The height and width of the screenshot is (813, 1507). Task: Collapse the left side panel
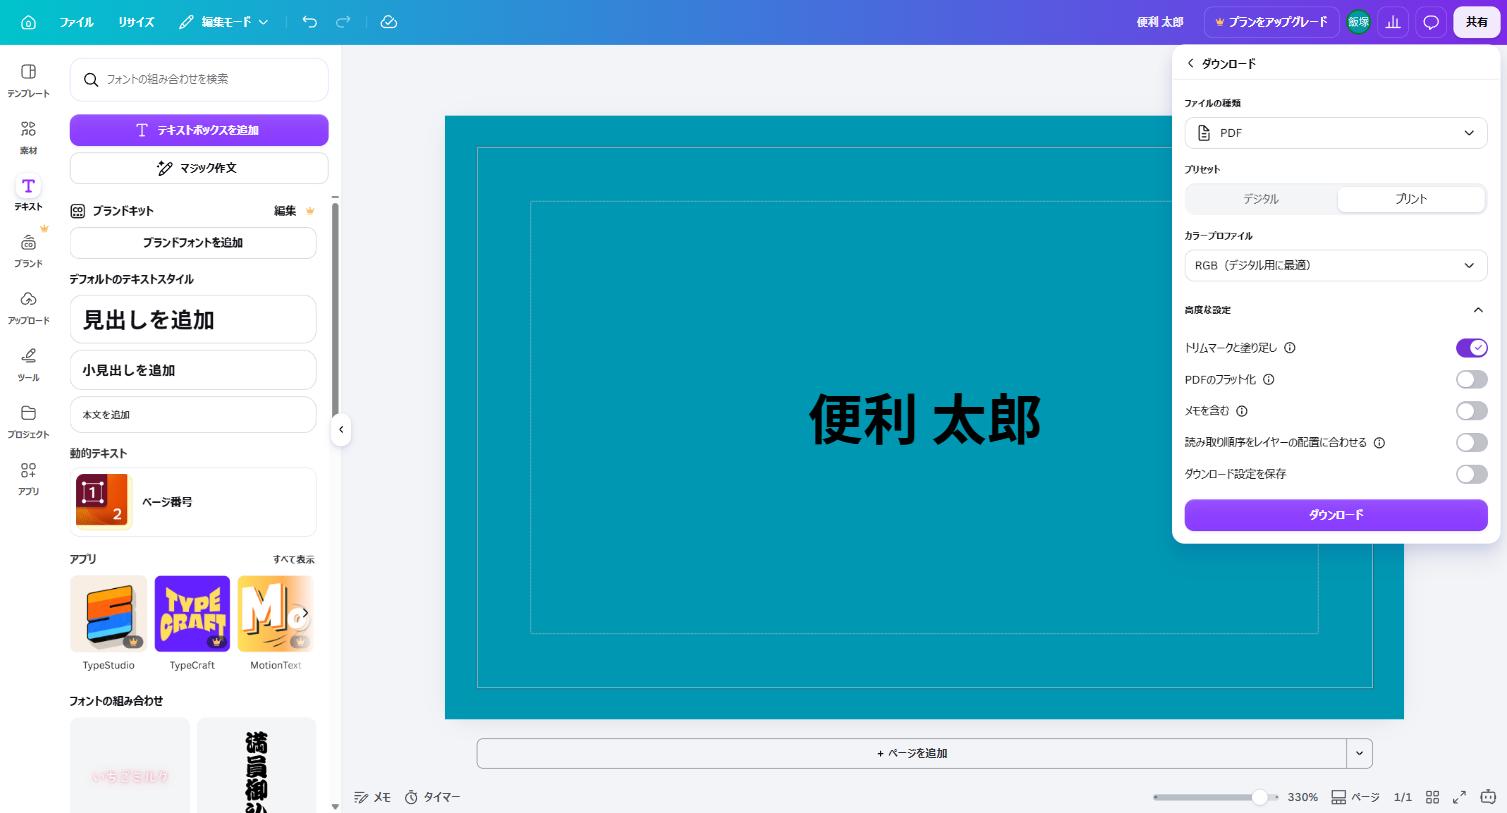click(341, 430)
